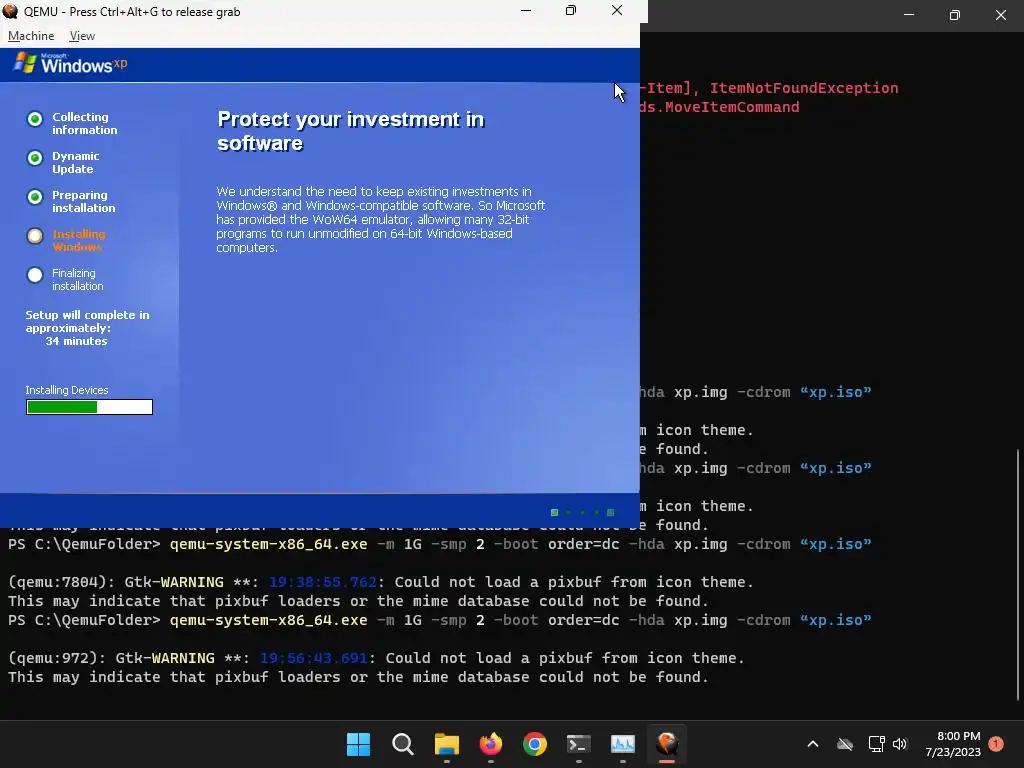The height and width of the screenshot is (768, 1024).
Task: Switch to Terminal in the taskbar
Action: [579, 744]
